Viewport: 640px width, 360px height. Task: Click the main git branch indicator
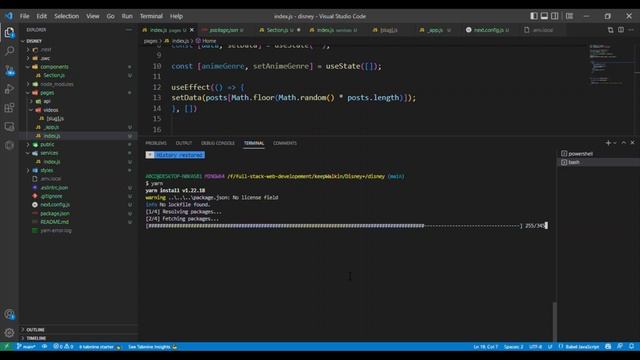point(26,347)
